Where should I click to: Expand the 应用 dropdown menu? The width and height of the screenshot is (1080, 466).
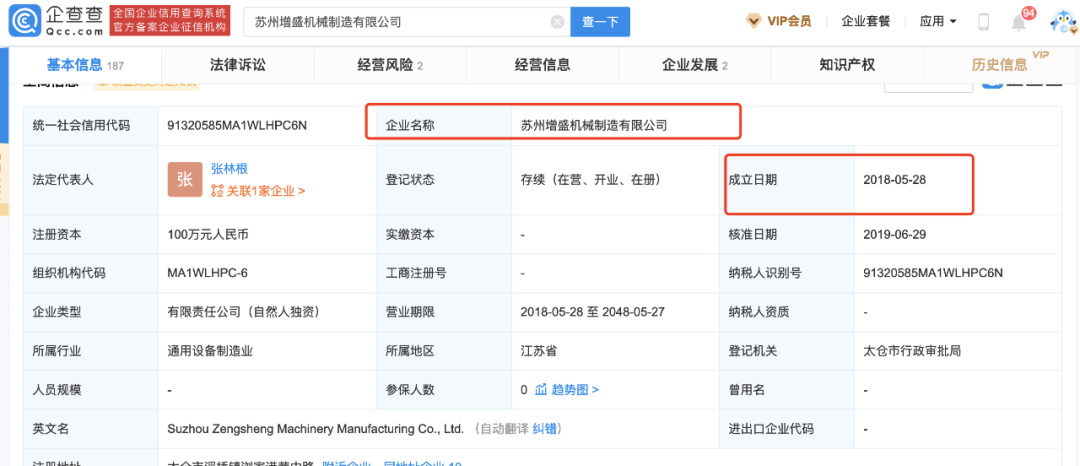pyautogui.click(x=938, y=21)
